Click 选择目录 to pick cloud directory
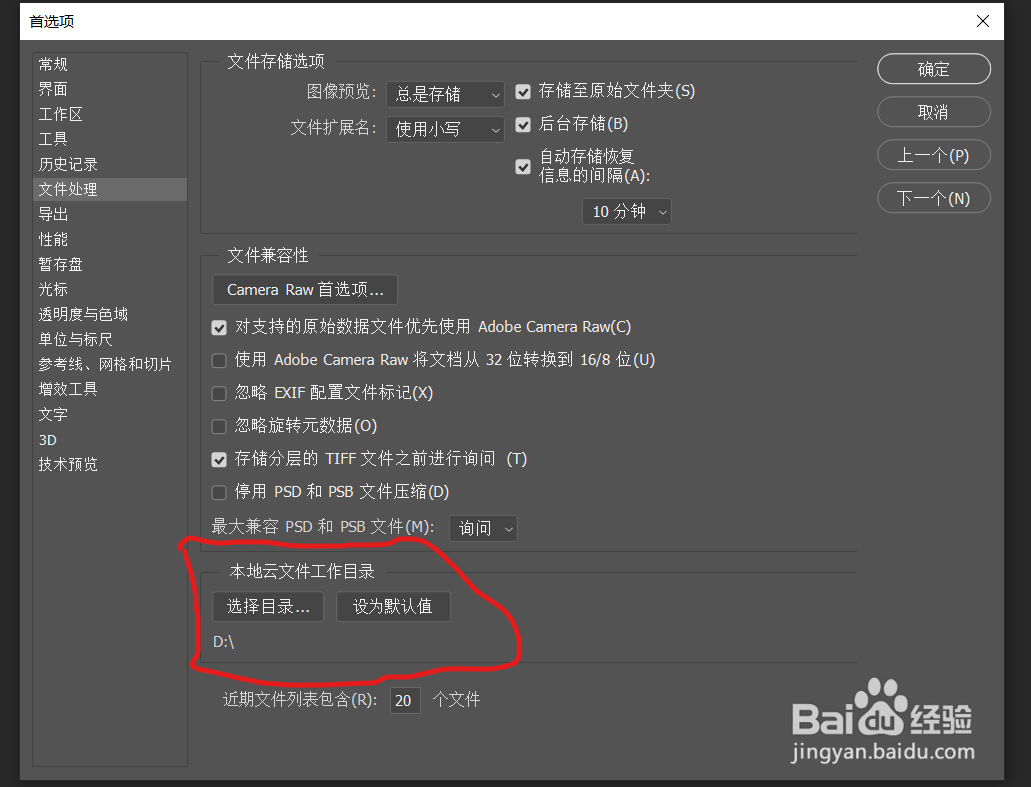1031x787 pixels. [267, 606]
